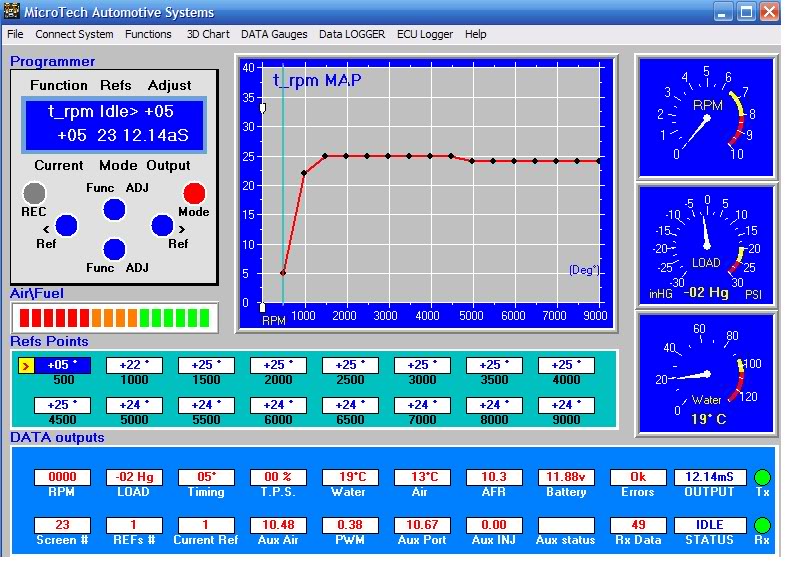Select the 9000 RPM ref point
The image size is (790, 573).
566,405
